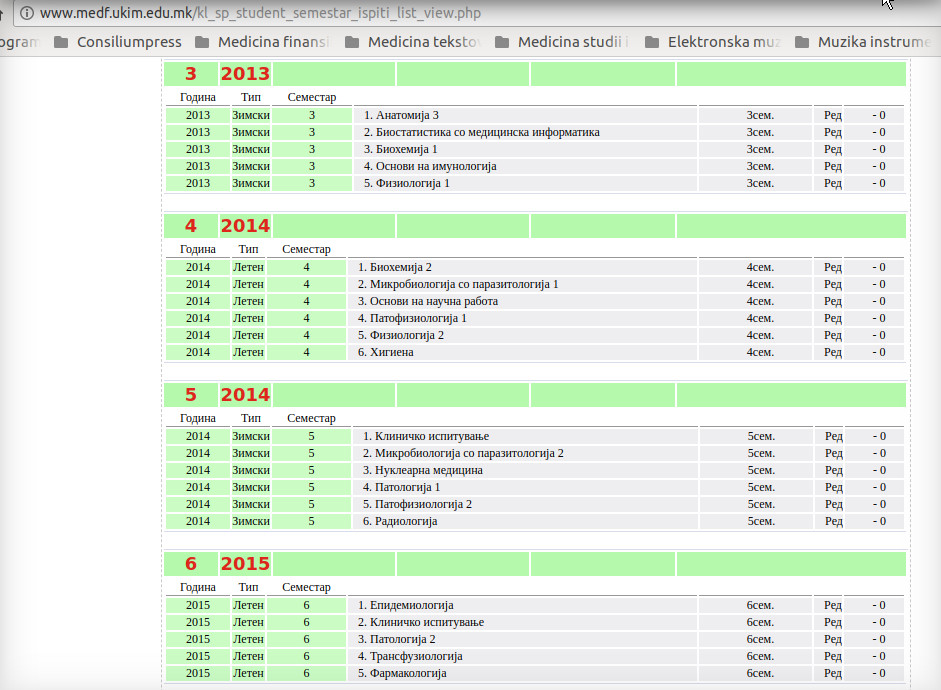Click the red 2014 heading beside semester 5
The image size is (941, 690).
(x=245, y=395)
